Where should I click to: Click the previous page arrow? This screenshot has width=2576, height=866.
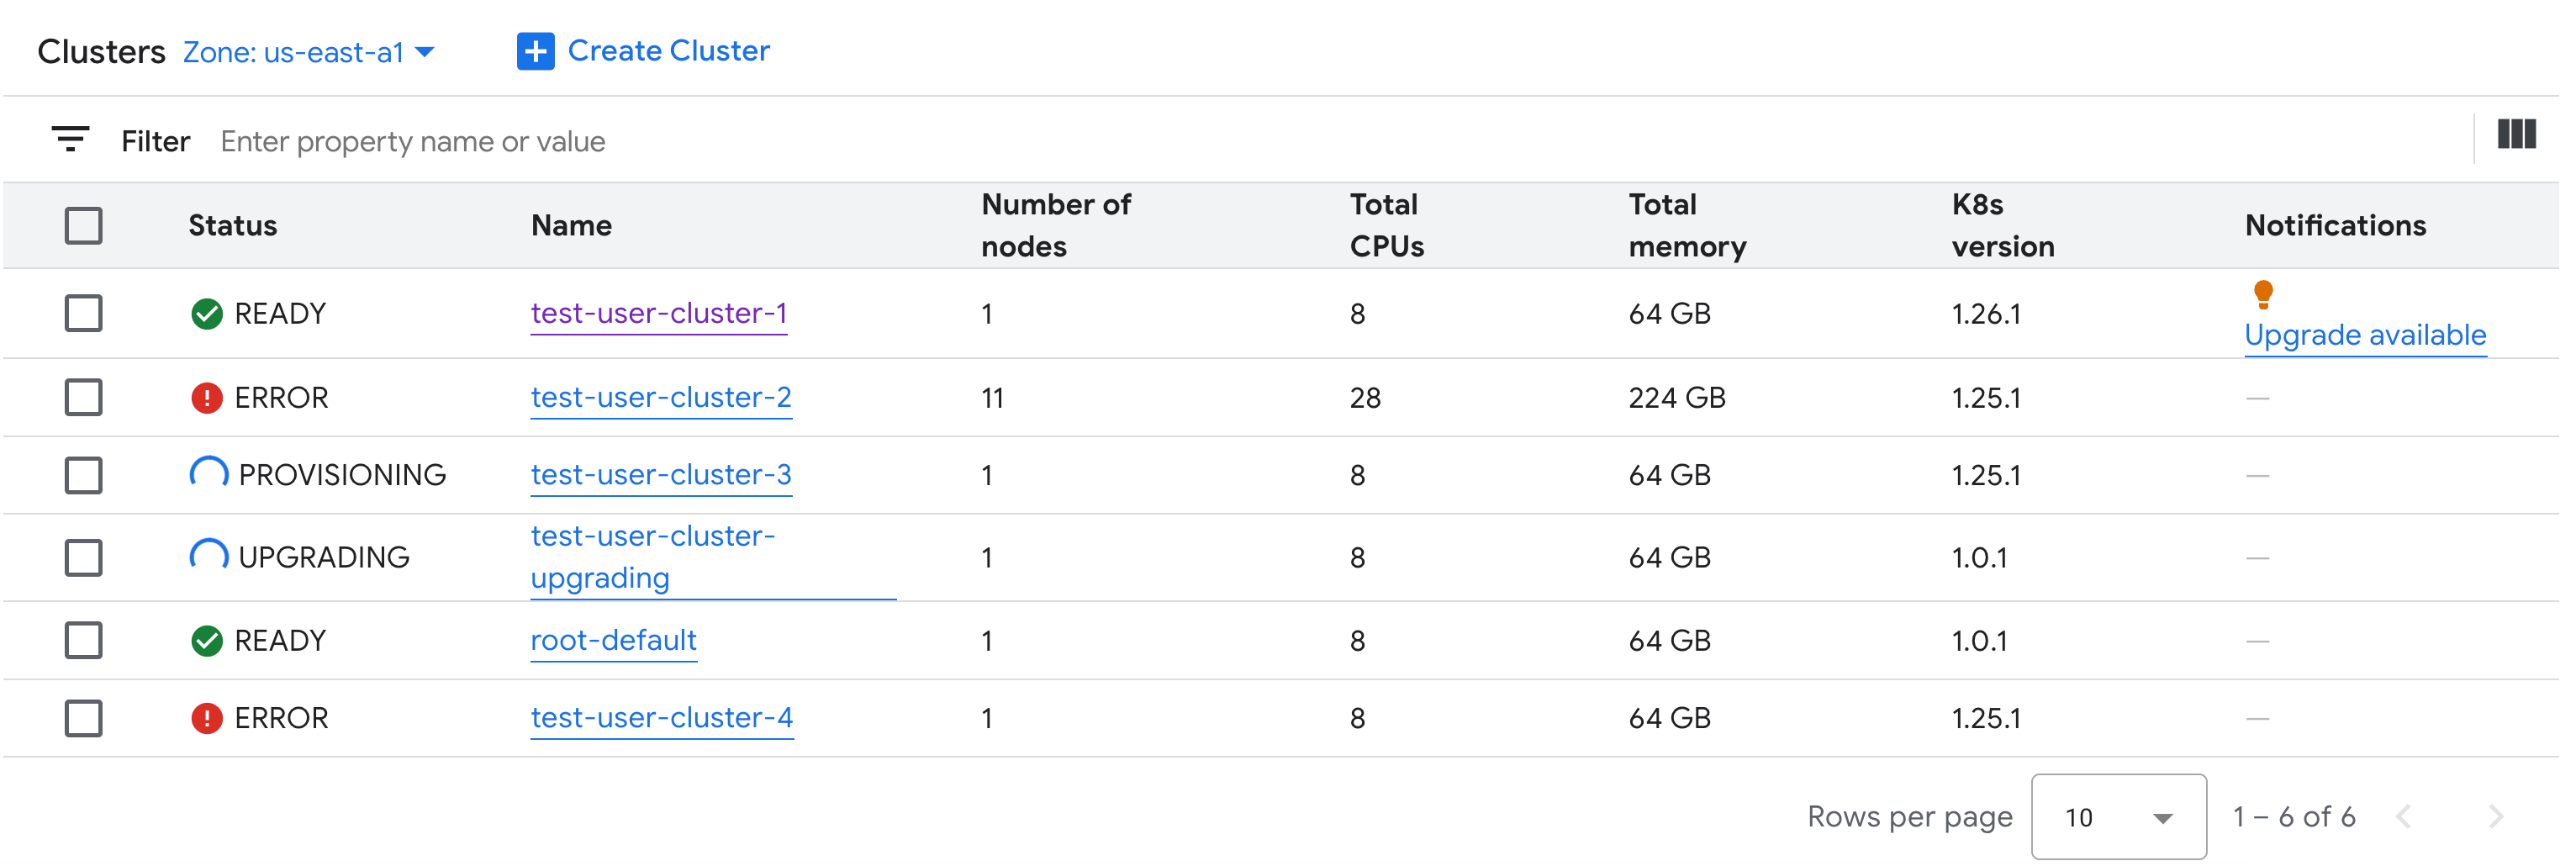coord(2441,817)
